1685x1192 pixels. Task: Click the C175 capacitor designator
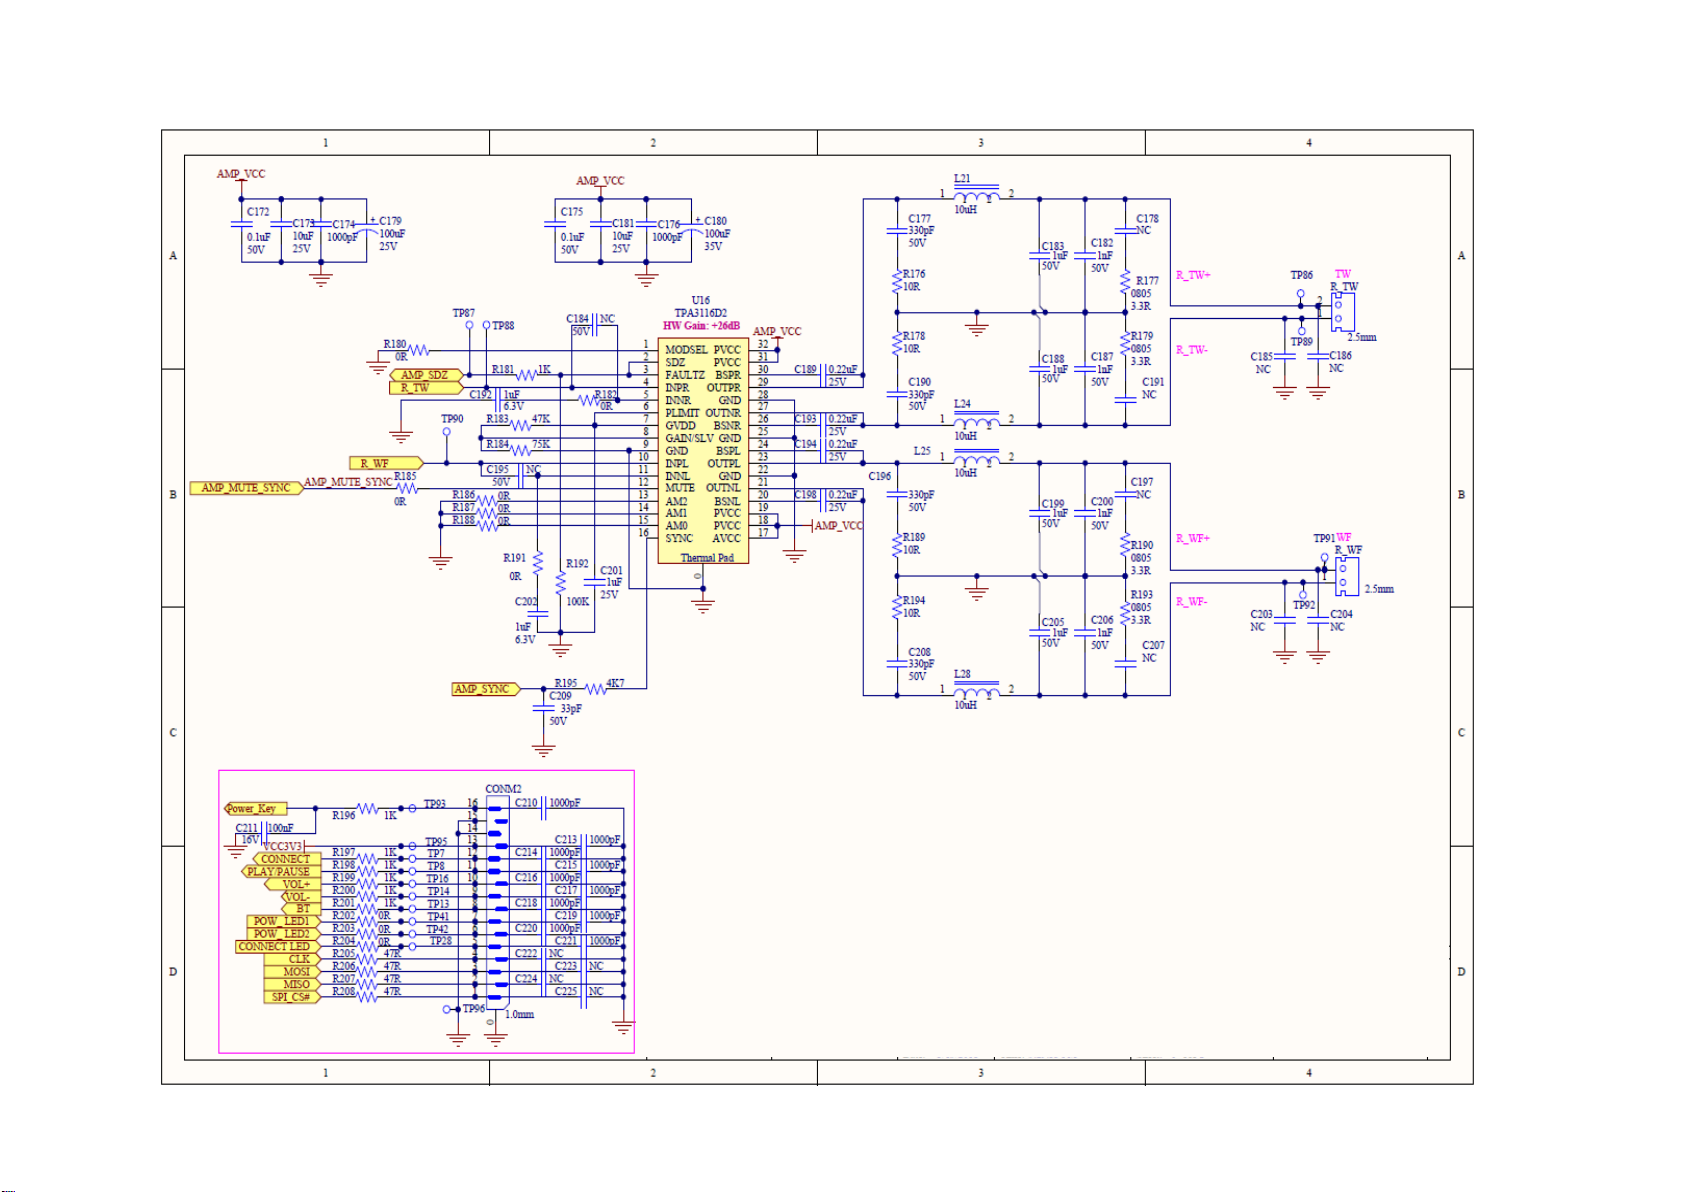pyautogui.click(x=572, y=212)
